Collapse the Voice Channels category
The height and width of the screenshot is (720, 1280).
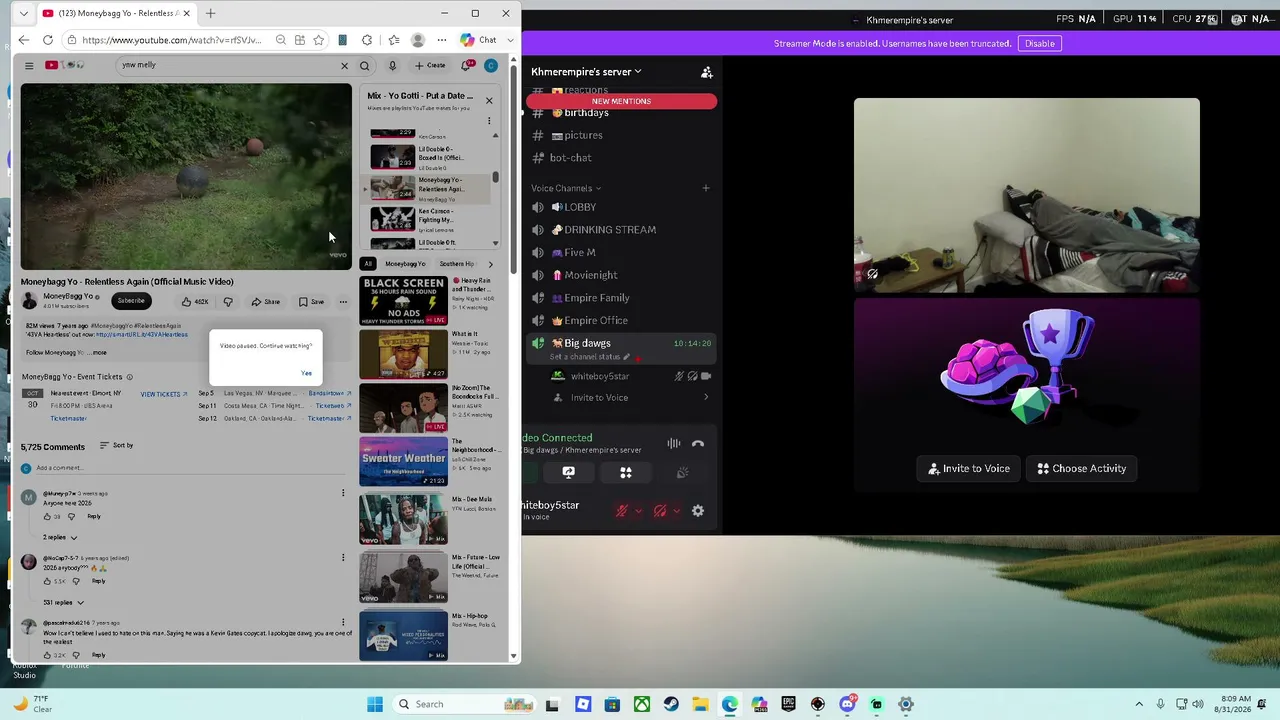pos(566,188)
